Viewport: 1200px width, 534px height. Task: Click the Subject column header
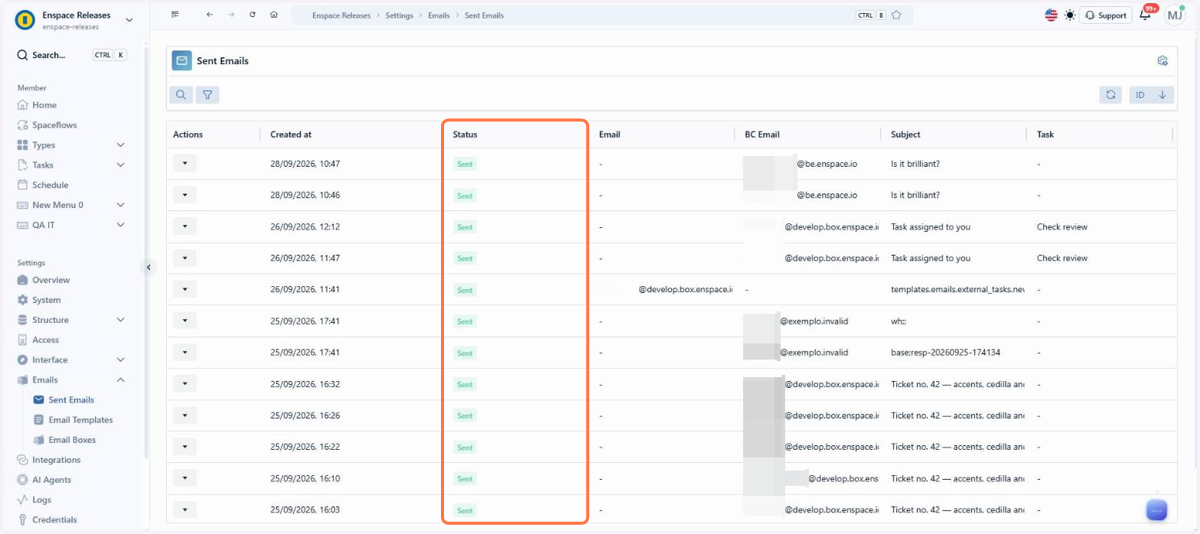(x=905, y=134)
